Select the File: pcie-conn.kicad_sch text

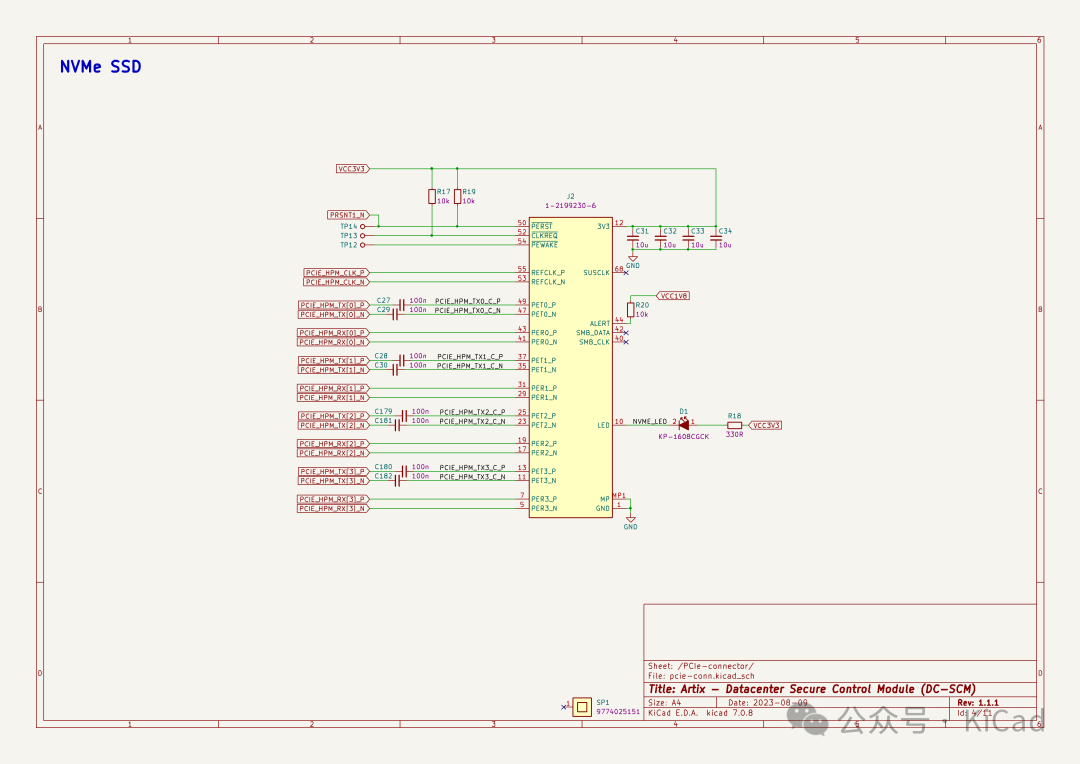(x=700, y=676)
